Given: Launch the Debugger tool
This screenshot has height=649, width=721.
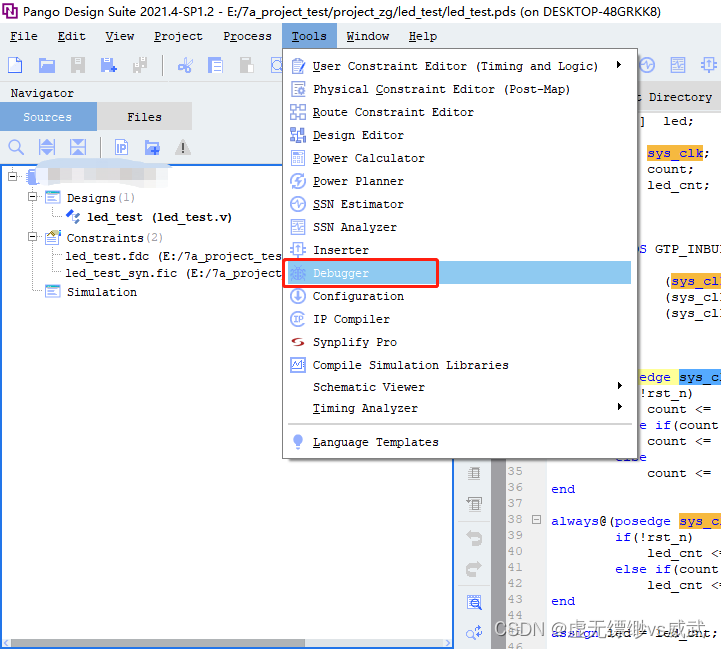Looking at the screenshot, I should click(459, 273).
